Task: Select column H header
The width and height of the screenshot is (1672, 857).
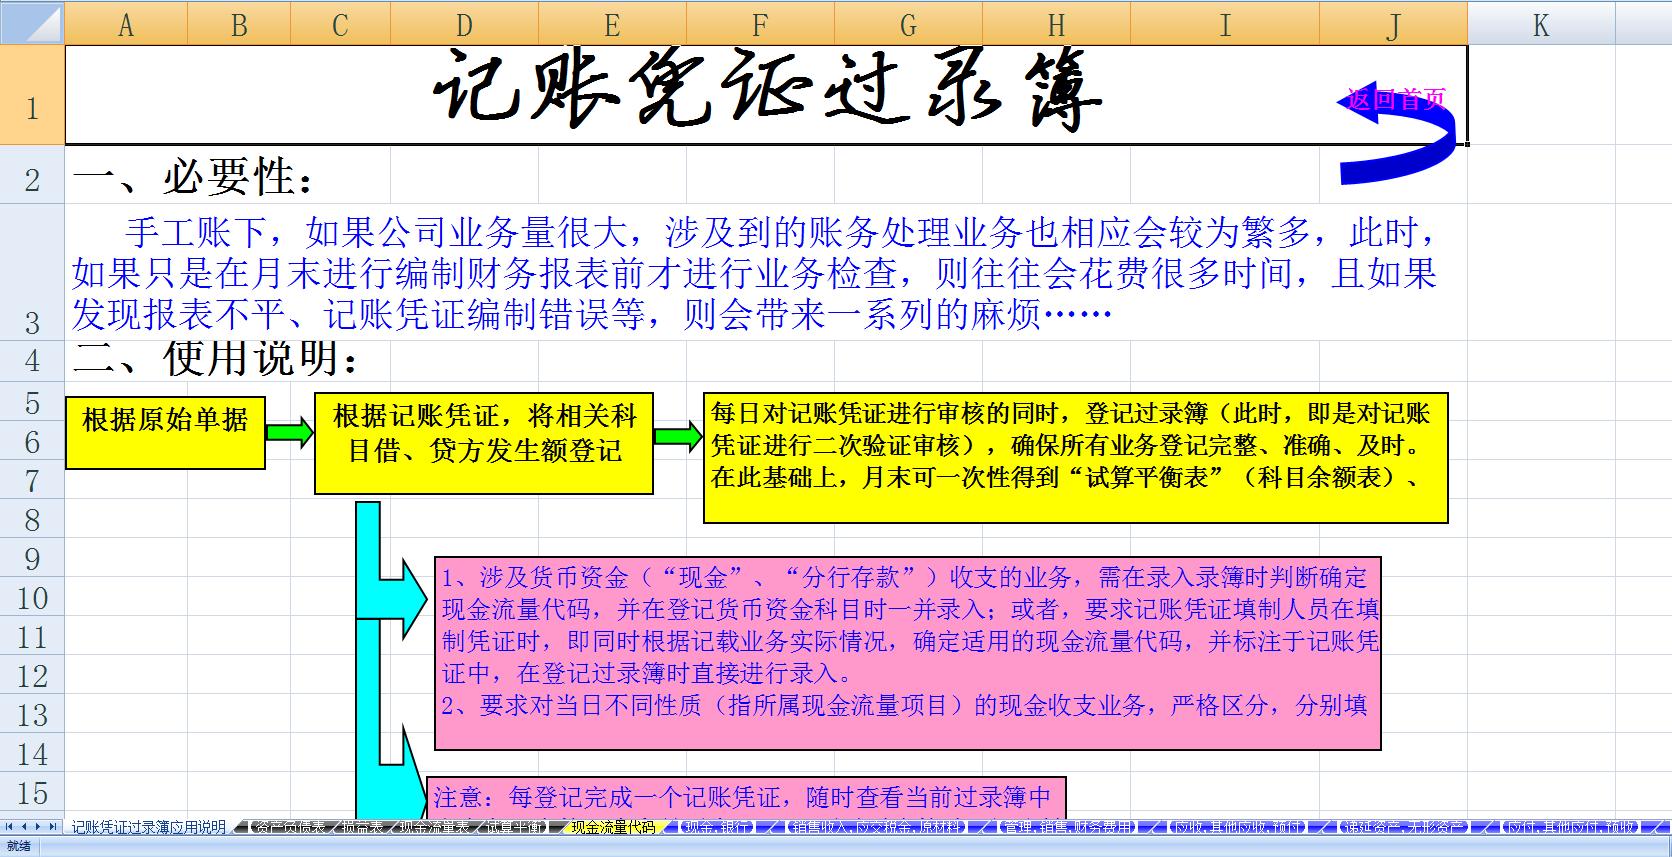Action: (x=1056, y=23)
